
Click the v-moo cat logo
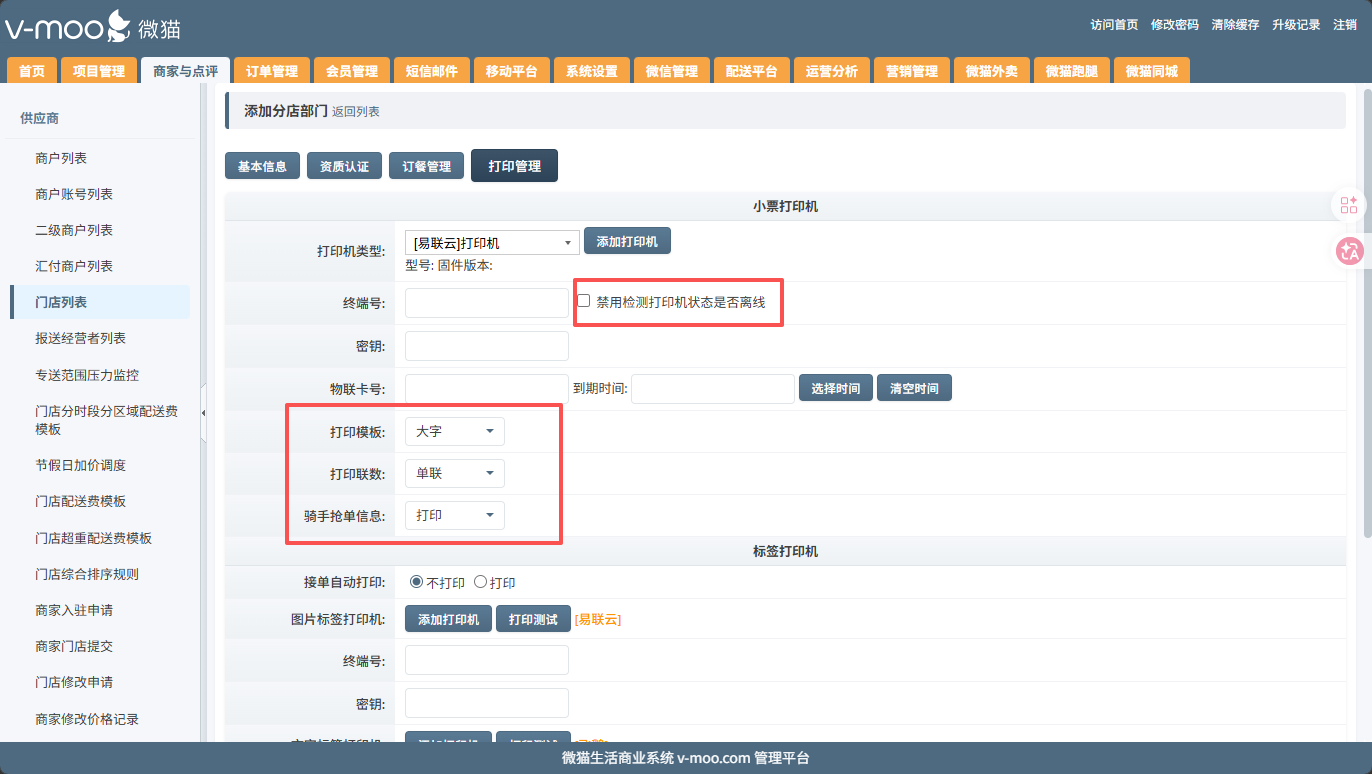pos(93,27)
